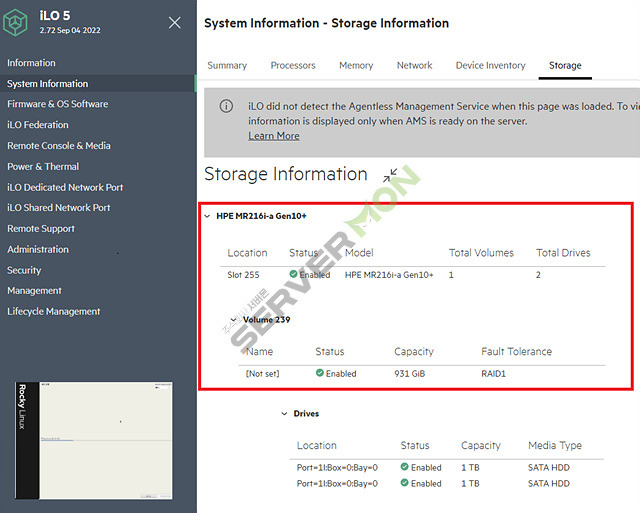Open Management page
The width and height of the screenshot is (640, 513).
(x=34, y=291)
